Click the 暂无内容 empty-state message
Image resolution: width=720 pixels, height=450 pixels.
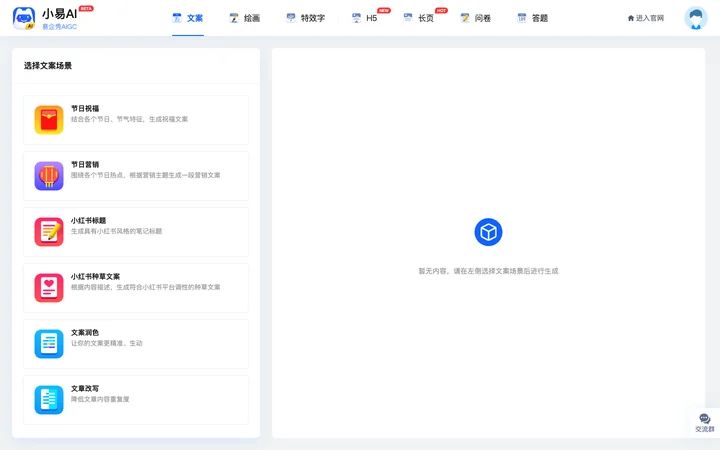click(x=488, y=271)
